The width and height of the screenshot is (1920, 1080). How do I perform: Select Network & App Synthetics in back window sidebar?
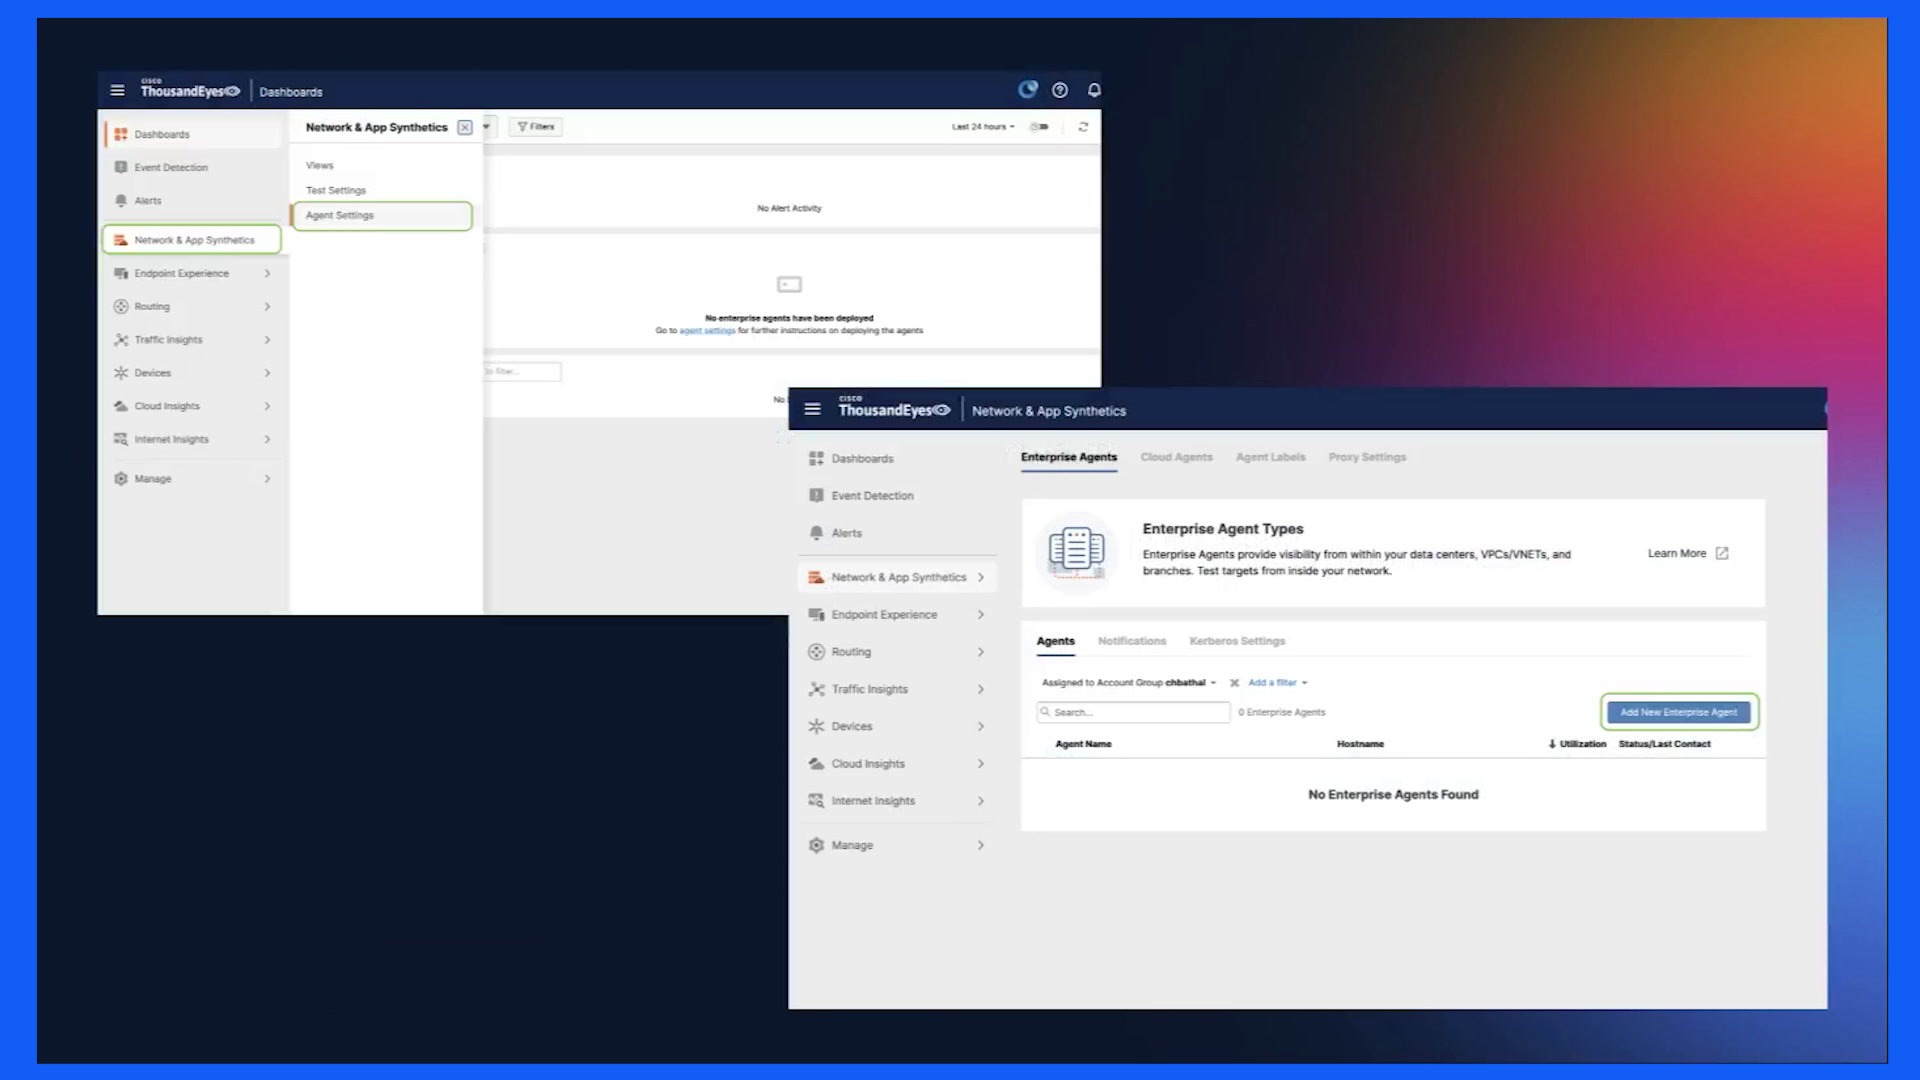(191, 240)
